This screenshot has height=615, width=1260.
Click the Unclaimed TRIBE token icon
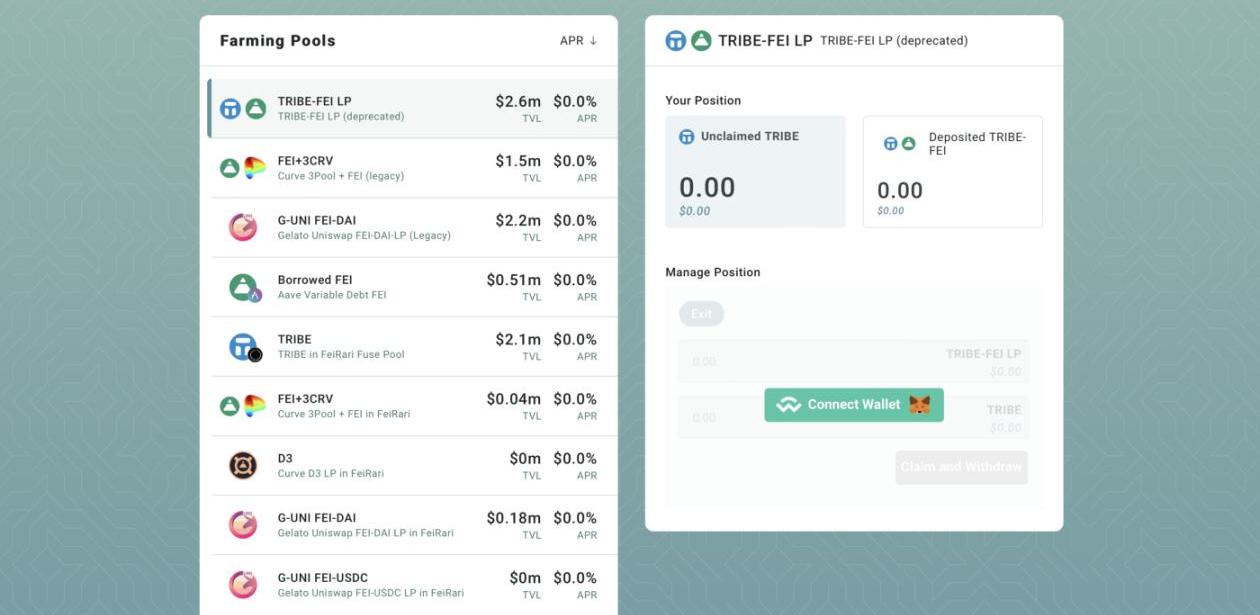pos(687,137)
